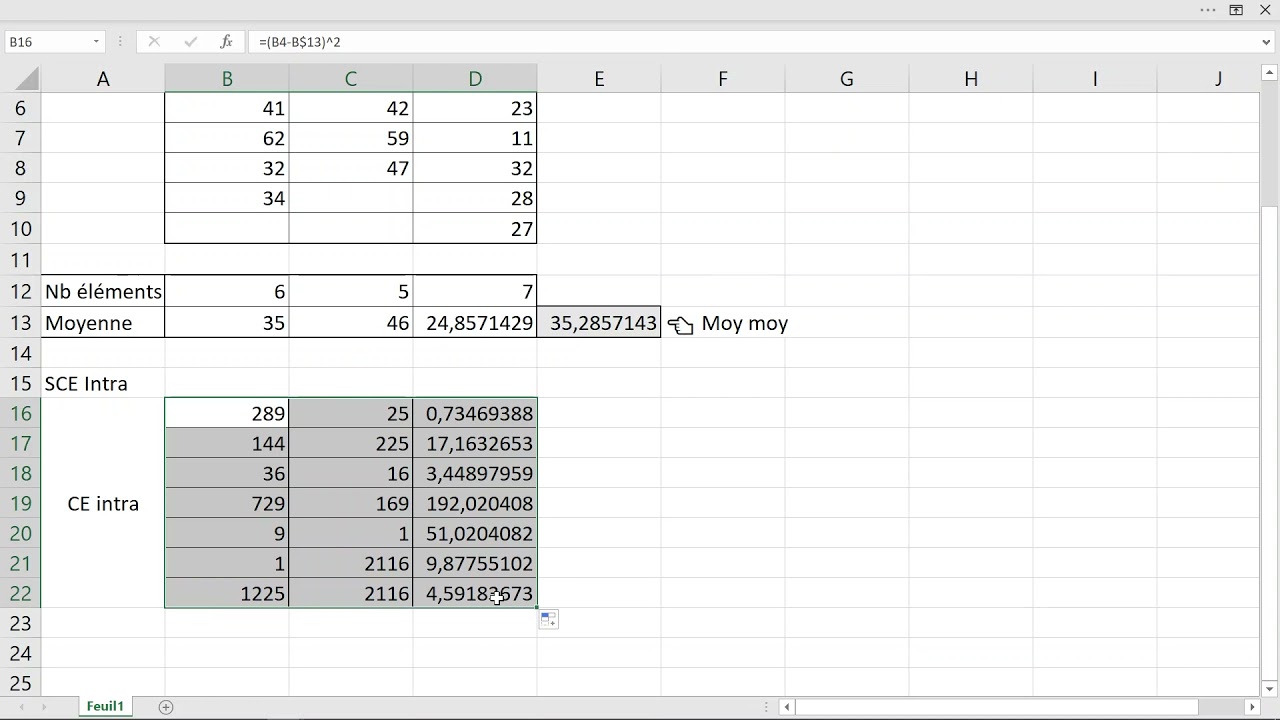Click cell D13 containing 24,8571429
This screenshot has width=1280, height=720.
tap(475, 323)
